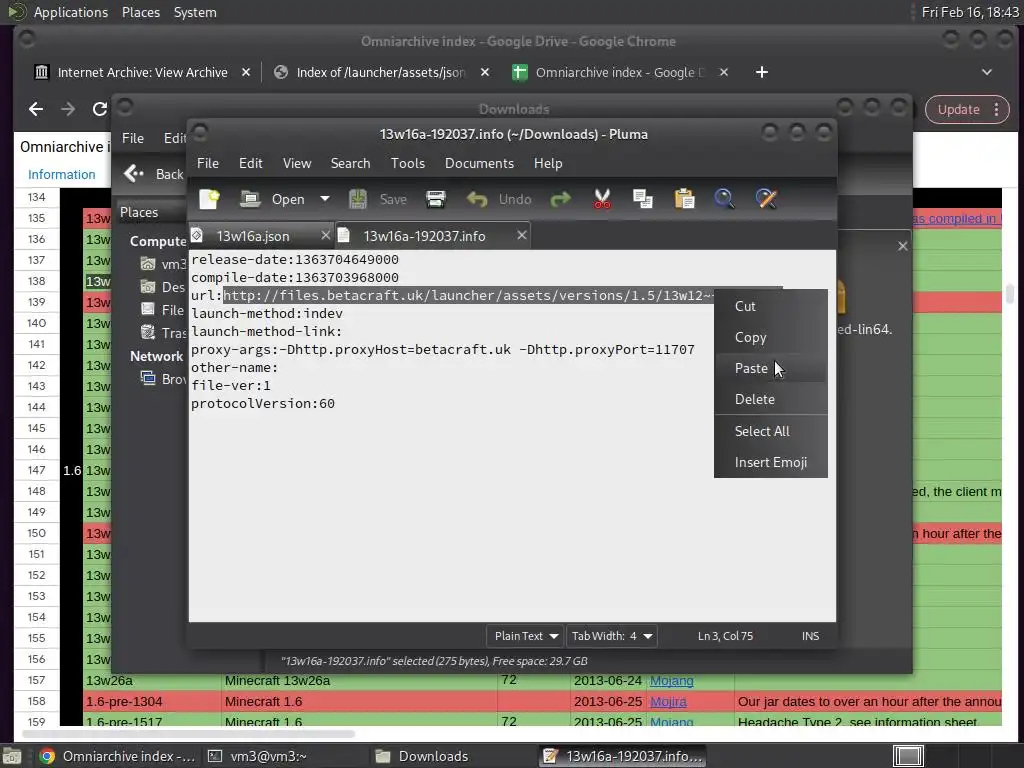Image resolution: width=1024 pixels, height=768 pixels.
Task: Choose Delete from the context menu
Action: tap(771, 399)
